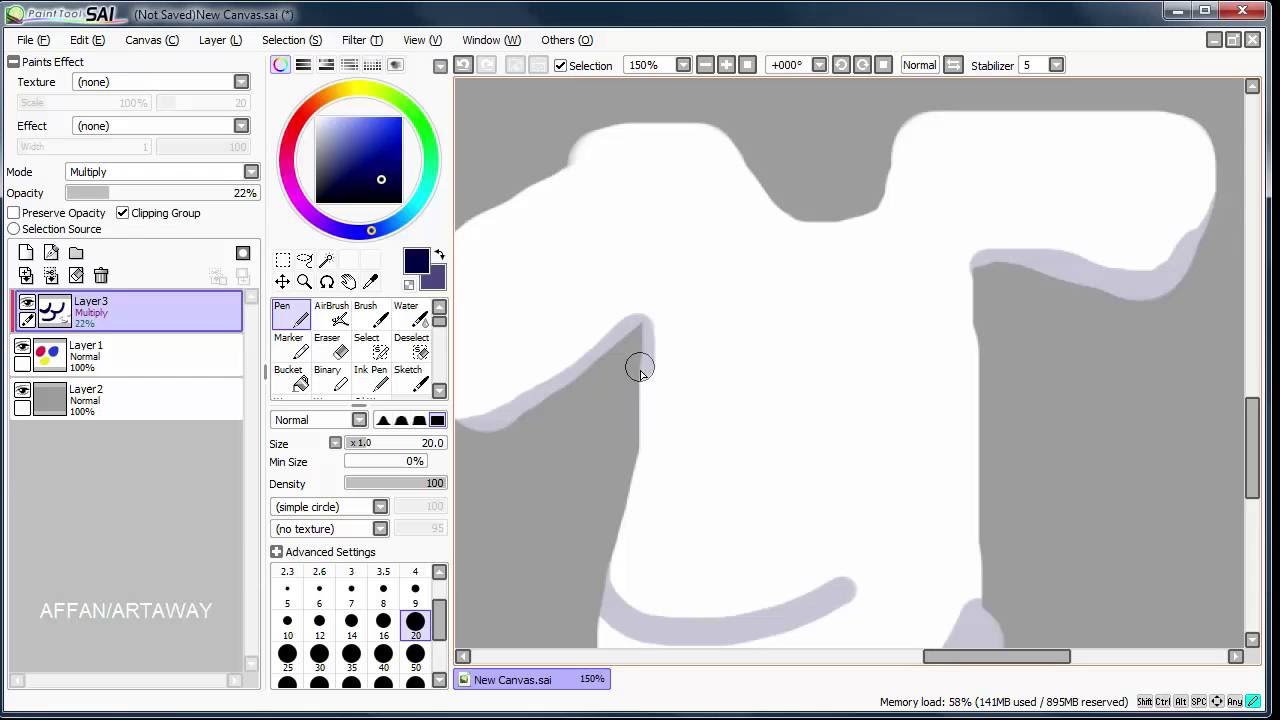Hide Layer3 using its eye icon
This screenshot has height=720, width=1280.
[27, 302]
